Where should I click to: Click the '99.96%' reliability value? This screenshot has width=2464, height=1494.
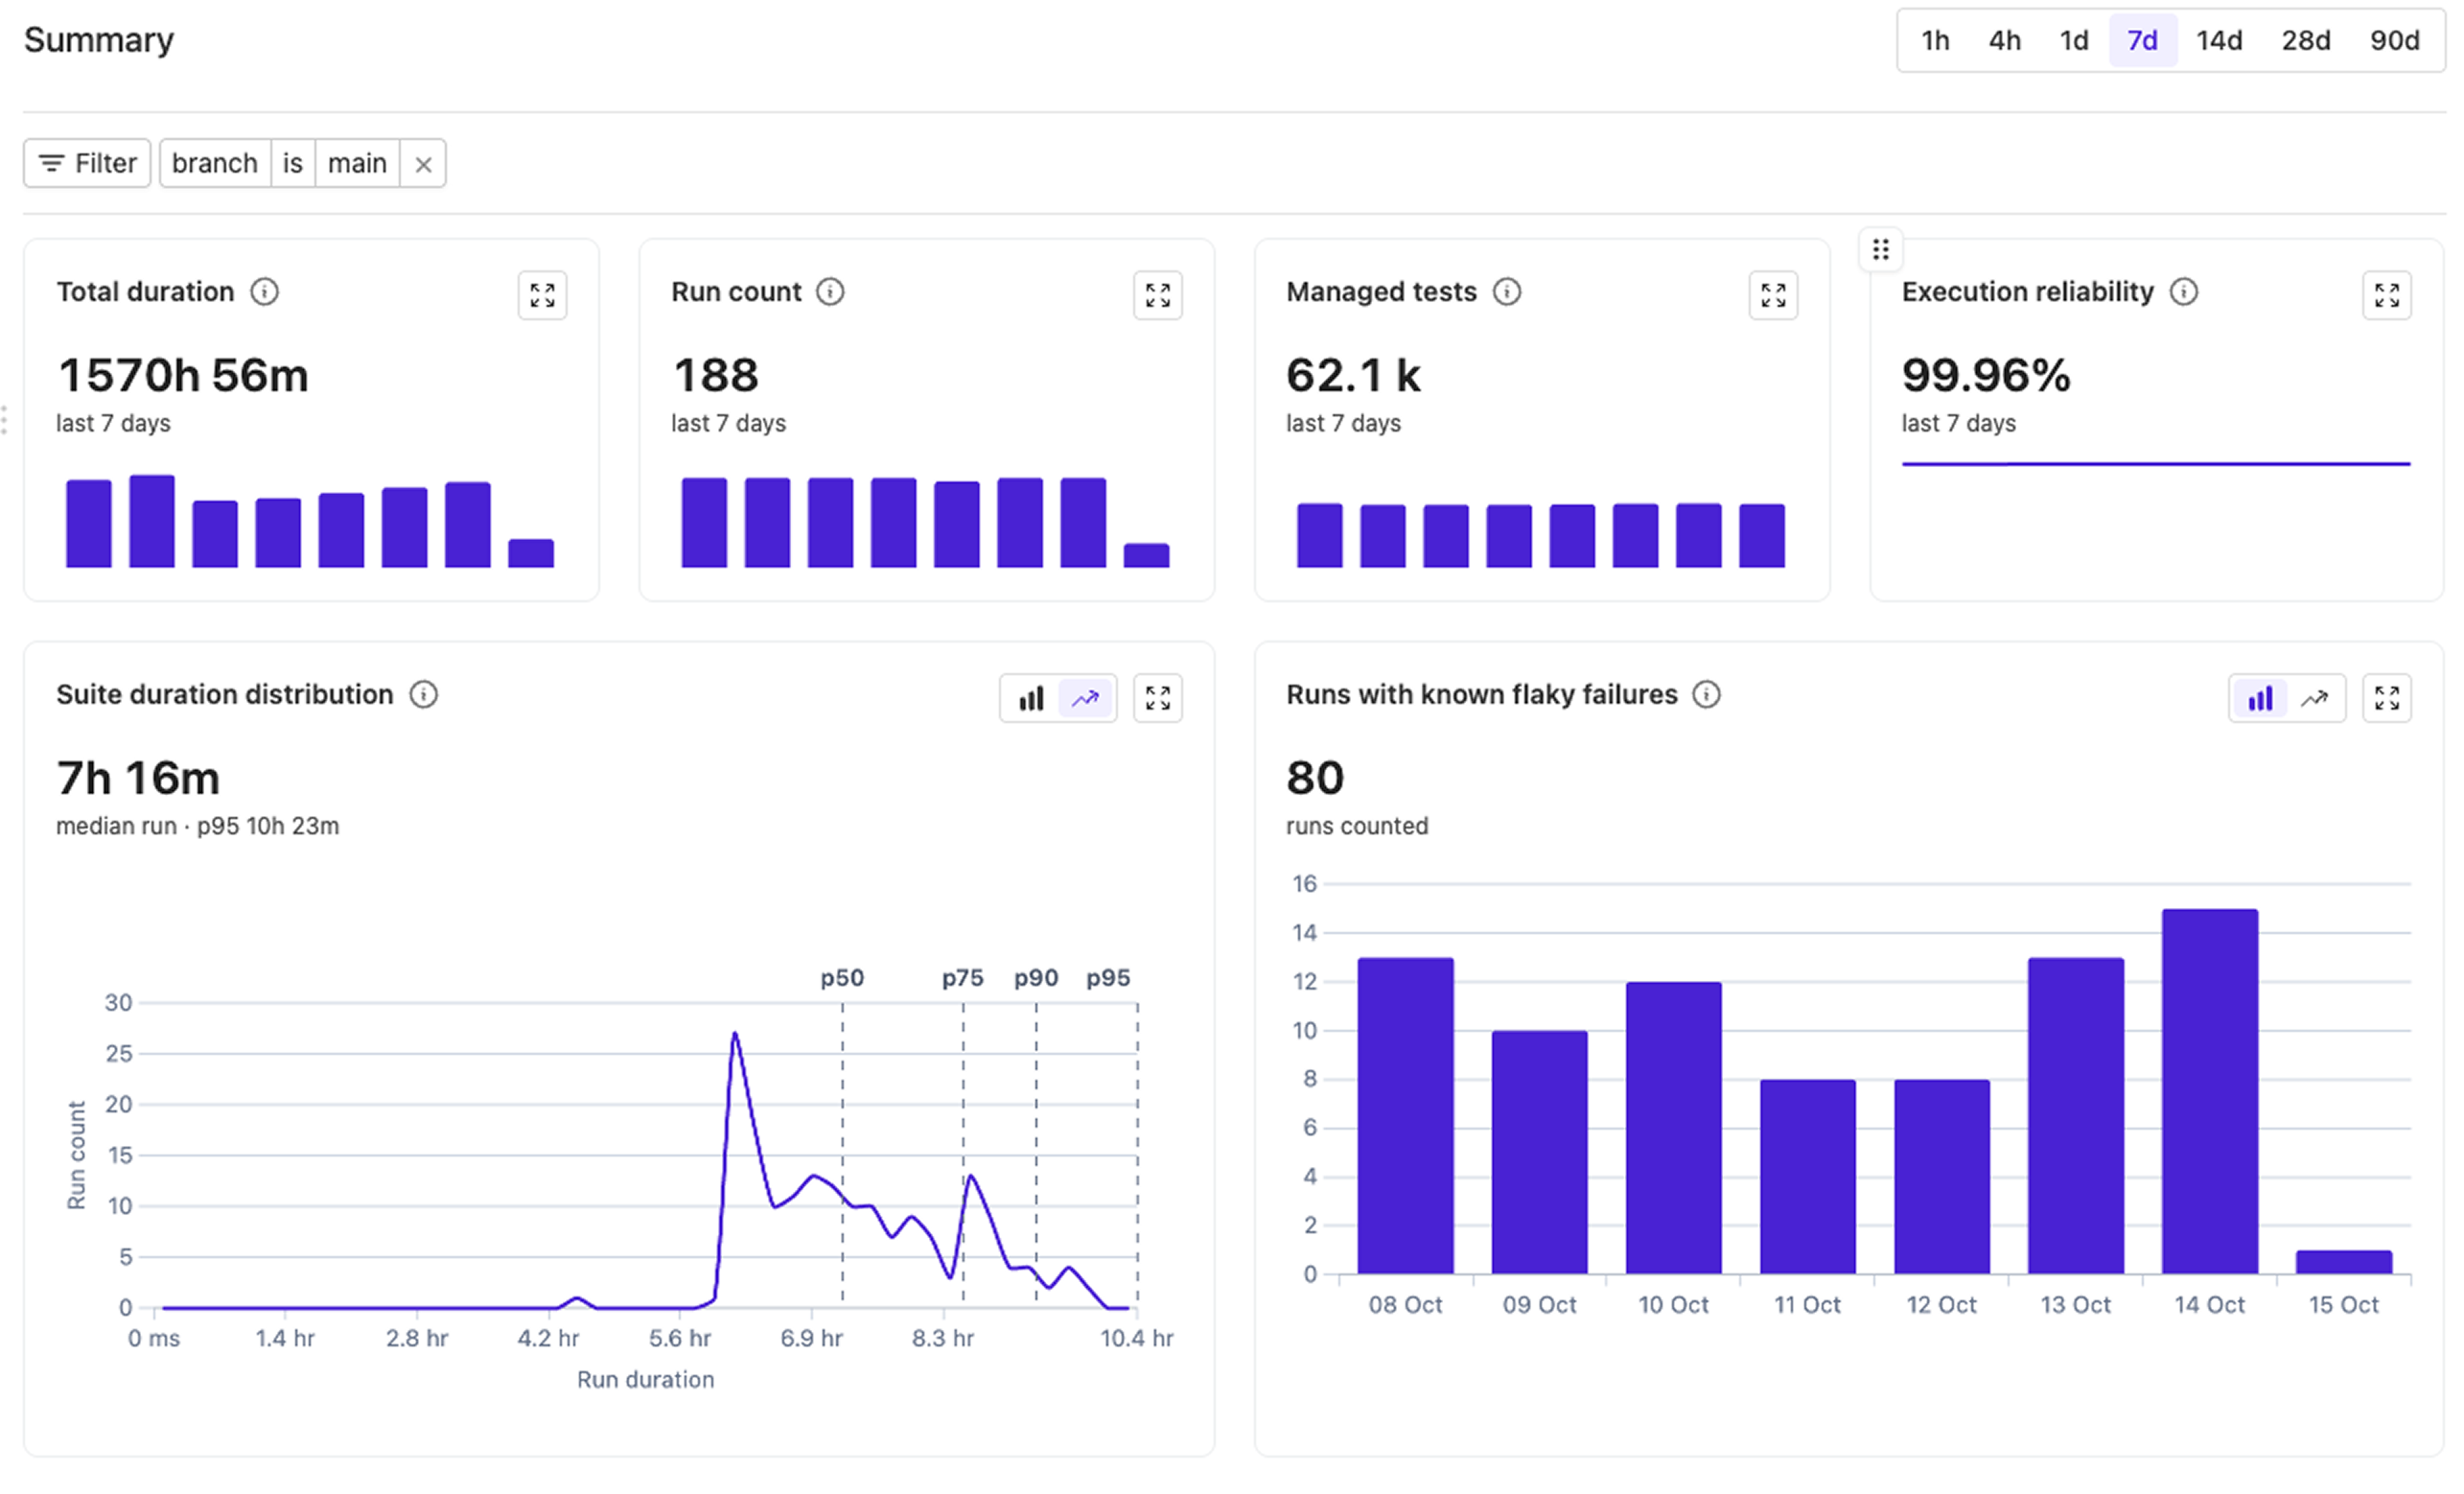click(x=1986, y=376)
